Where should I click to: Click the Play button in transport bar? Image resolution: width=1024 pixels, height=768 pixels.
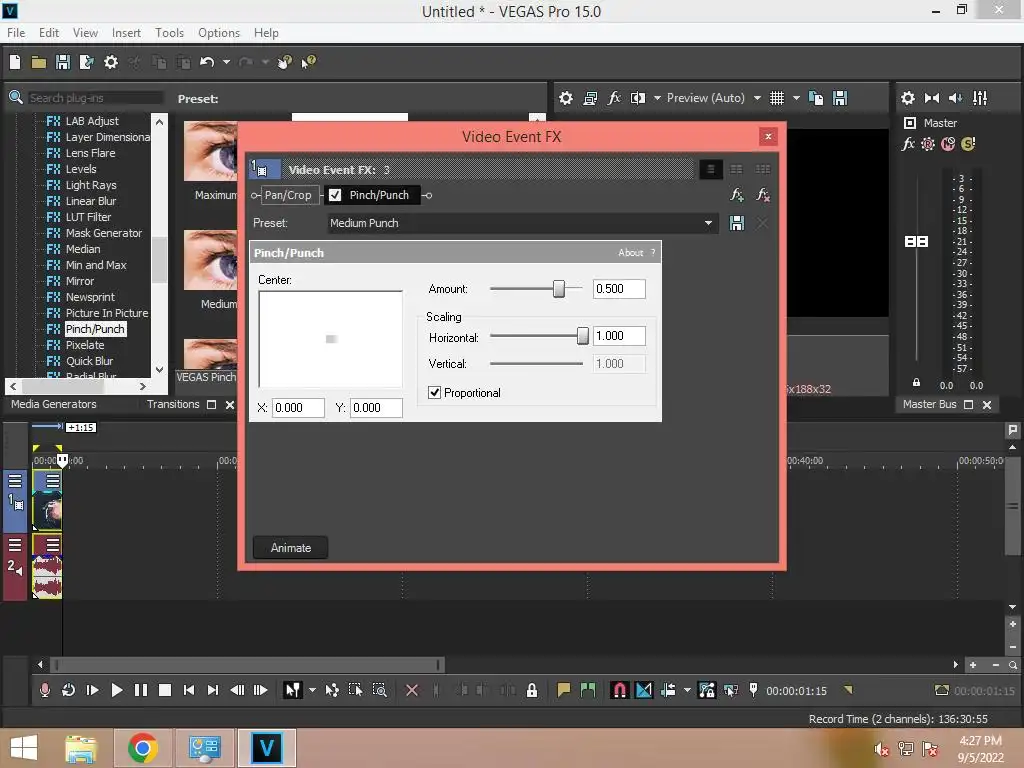[117, 690]
